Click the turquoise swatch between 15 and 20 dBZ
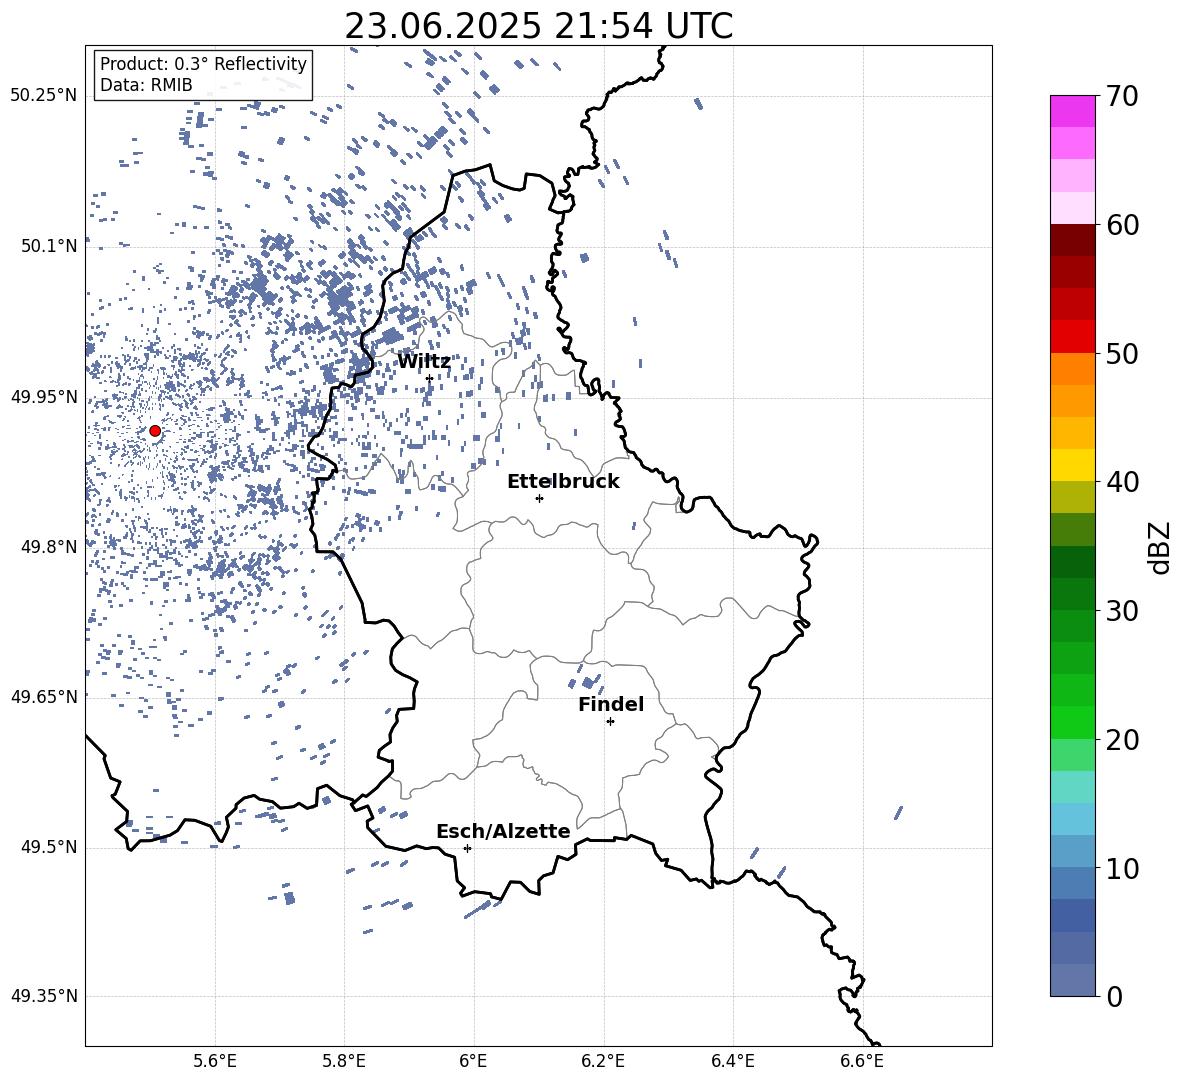1184x1081 pixels. (1072, 787)
